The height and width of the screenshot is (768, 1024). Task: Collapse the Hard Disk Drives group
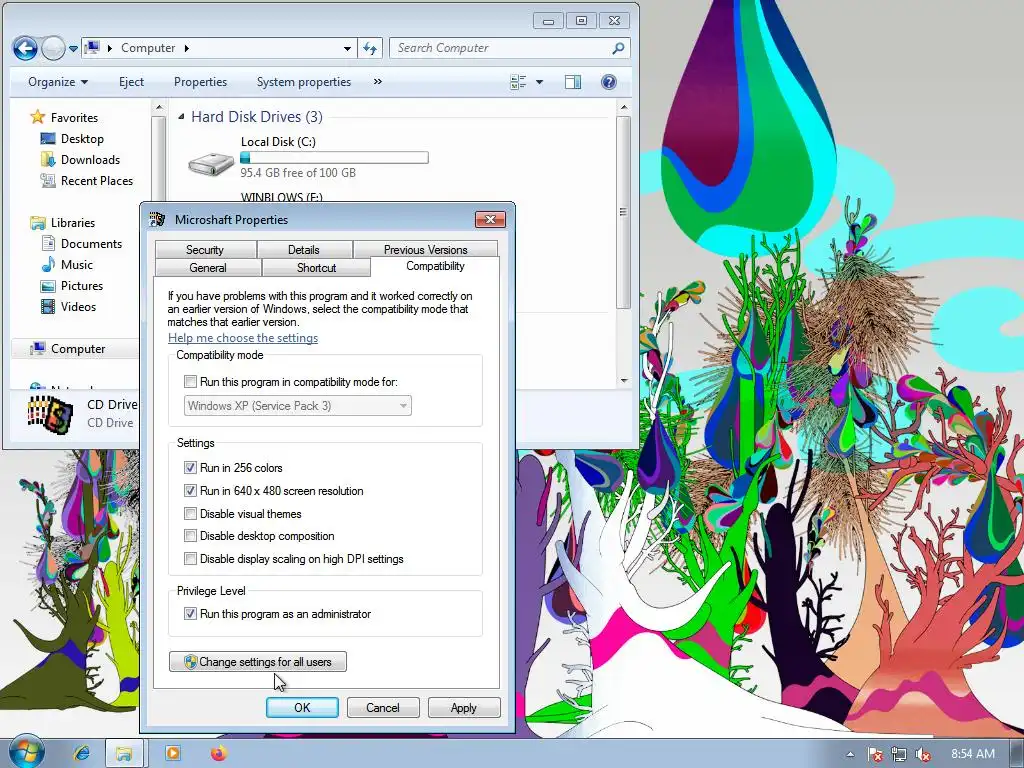182,117
